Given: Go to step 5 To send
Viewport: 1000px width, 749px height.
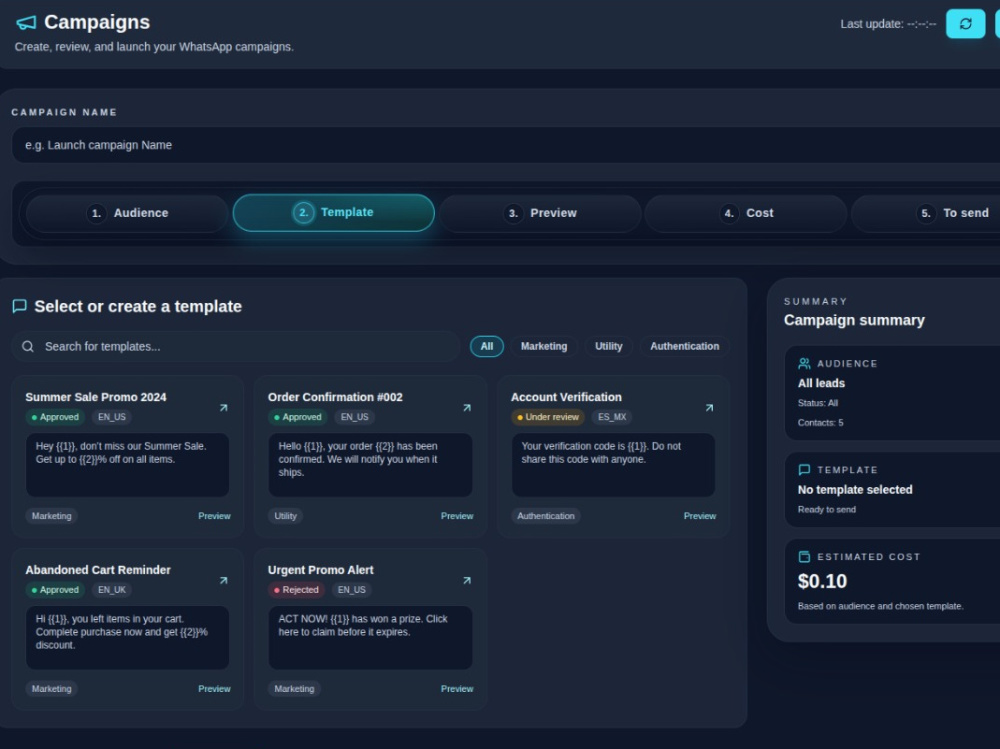Looking at the screenshot, I should (x=952, y=213).
